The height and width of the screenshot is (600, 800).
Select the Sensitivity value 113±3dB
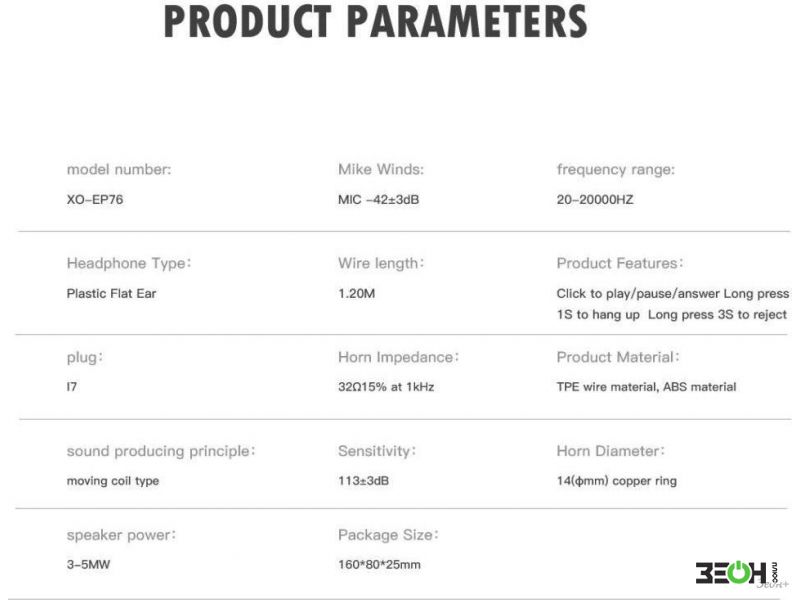pyautogui.click(x=363, y=481)
